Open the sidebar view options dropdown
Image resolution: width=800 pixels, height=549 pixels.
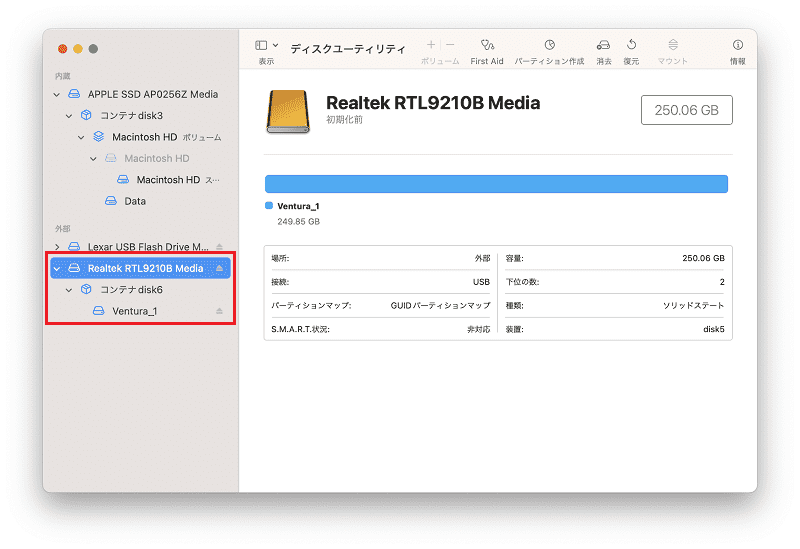tap(276, 45)
